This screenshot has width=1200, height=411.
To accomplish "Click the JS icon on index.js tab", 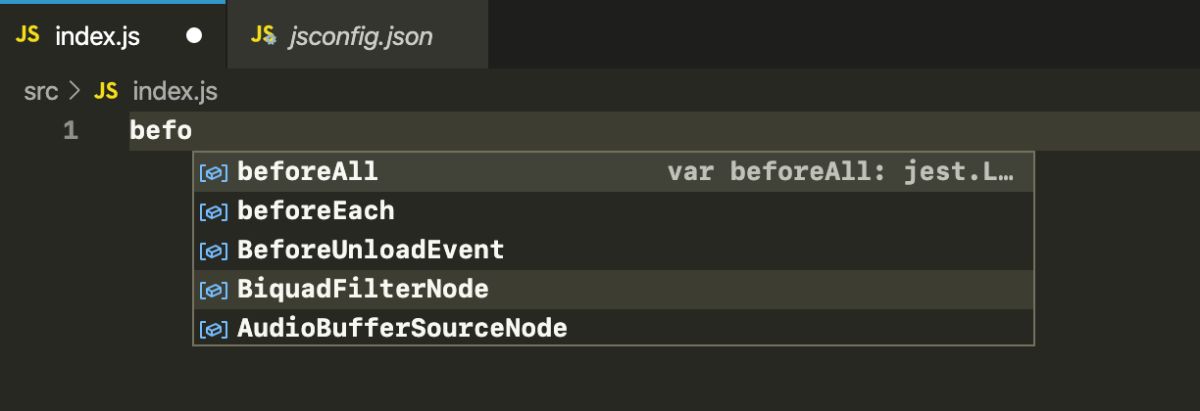I will coord(28,36).
